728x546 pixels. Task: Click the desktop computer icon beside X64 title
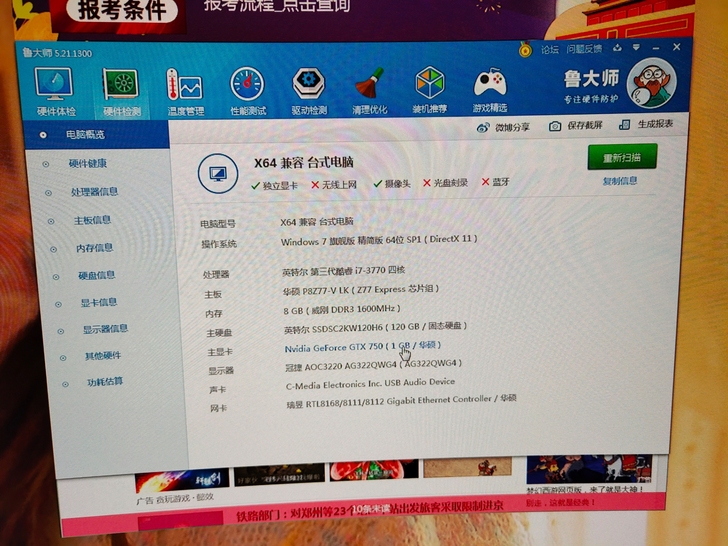tap(218, 174)
